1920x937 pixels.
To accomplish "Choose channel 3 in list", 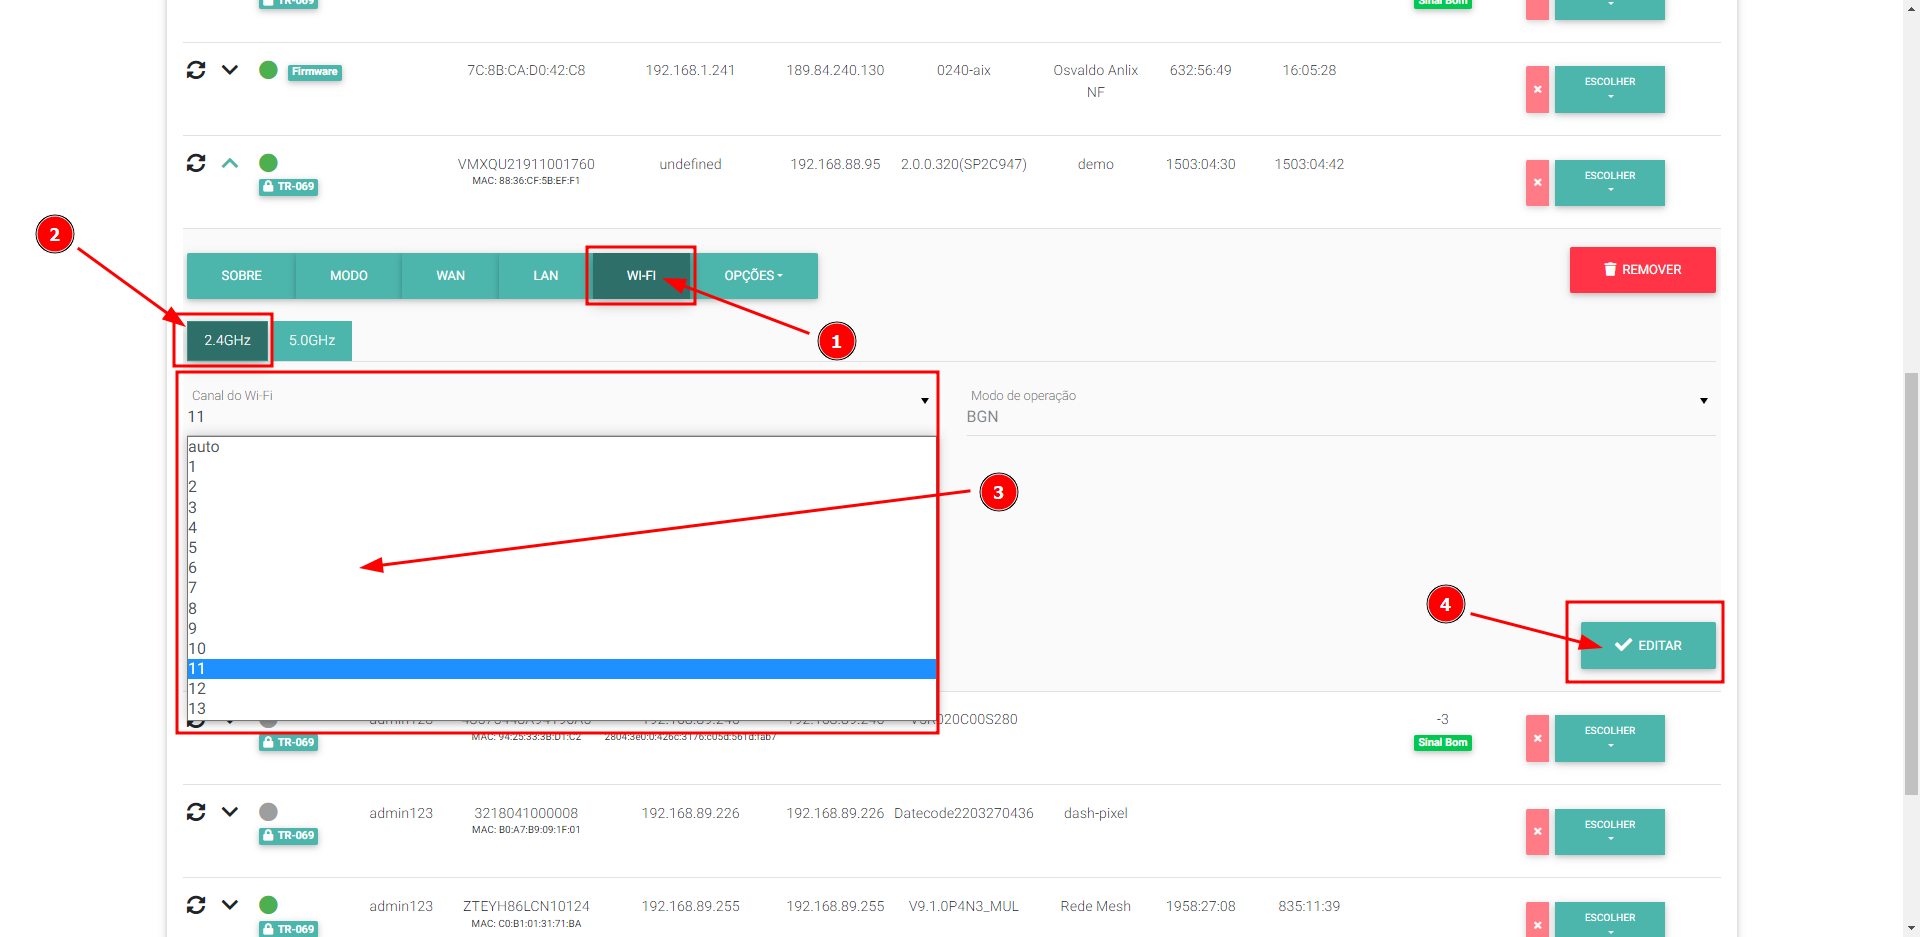I will pyautogui.click(x=561, y=508).
